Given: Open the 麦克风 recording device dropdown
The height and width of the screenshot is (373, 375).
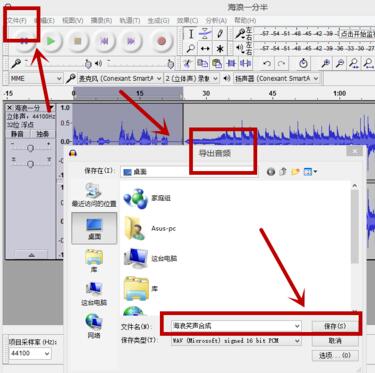Looking at the screenshot, I should pyautogui.click(x=120, y=79).
